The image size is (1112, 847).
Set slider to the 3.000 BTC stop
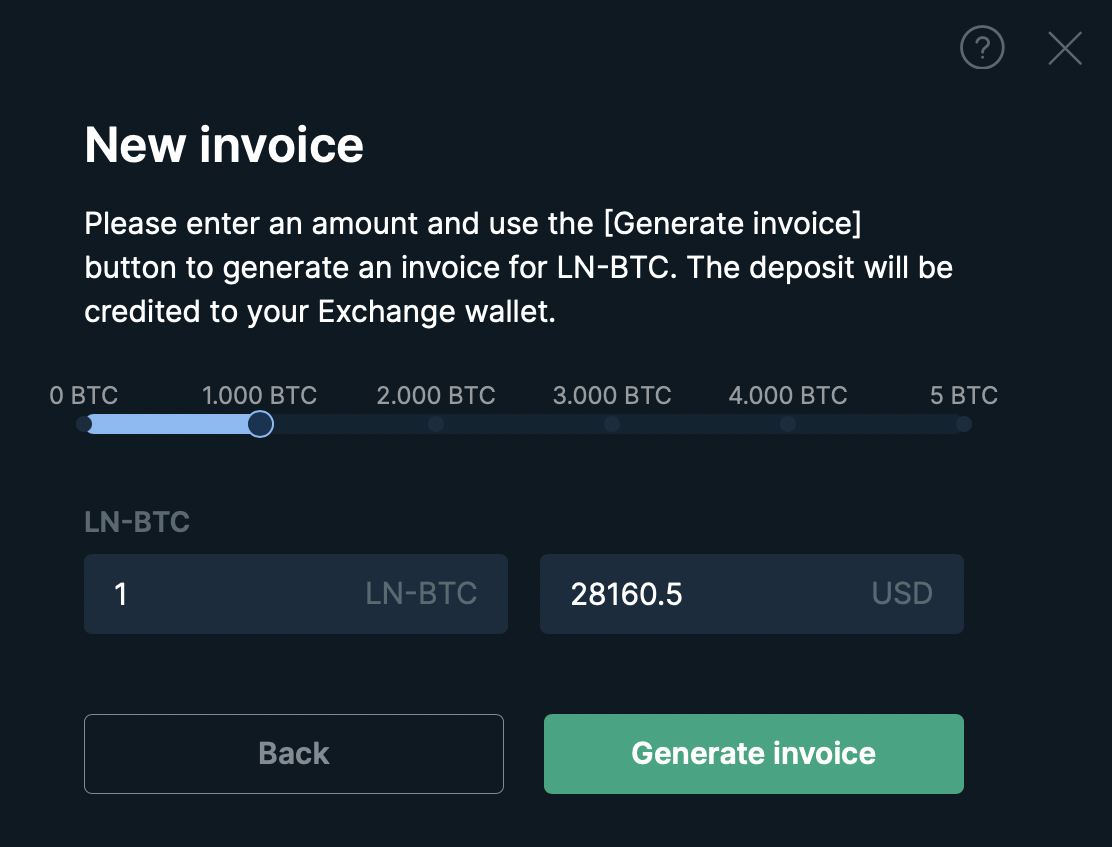click(x=612, y=424)
